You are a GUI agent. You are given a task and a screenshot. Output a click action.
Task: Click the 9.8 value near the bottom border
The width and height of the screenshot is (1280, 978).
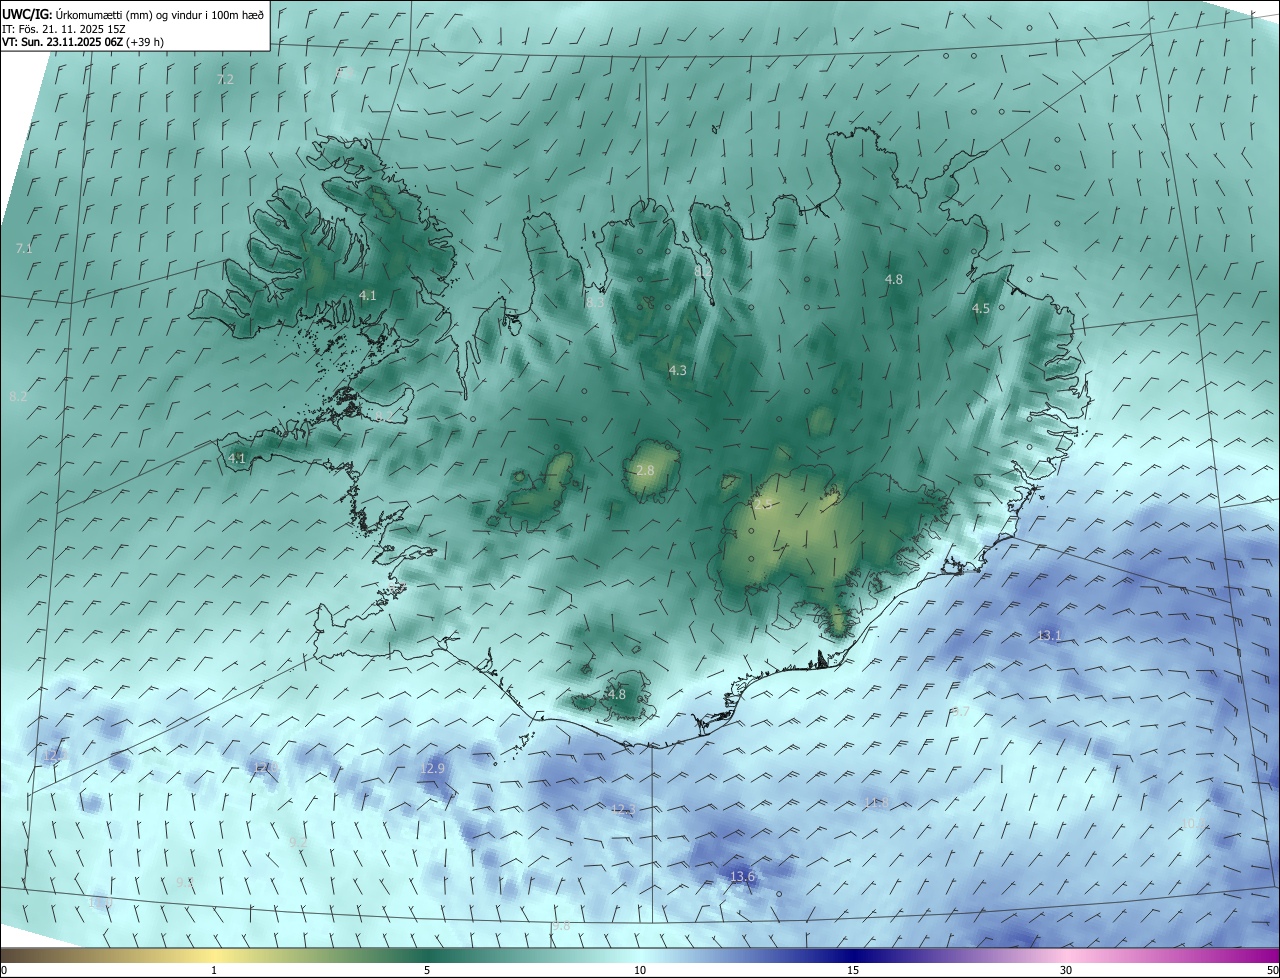pyautogui.click(x=560, y=926)
